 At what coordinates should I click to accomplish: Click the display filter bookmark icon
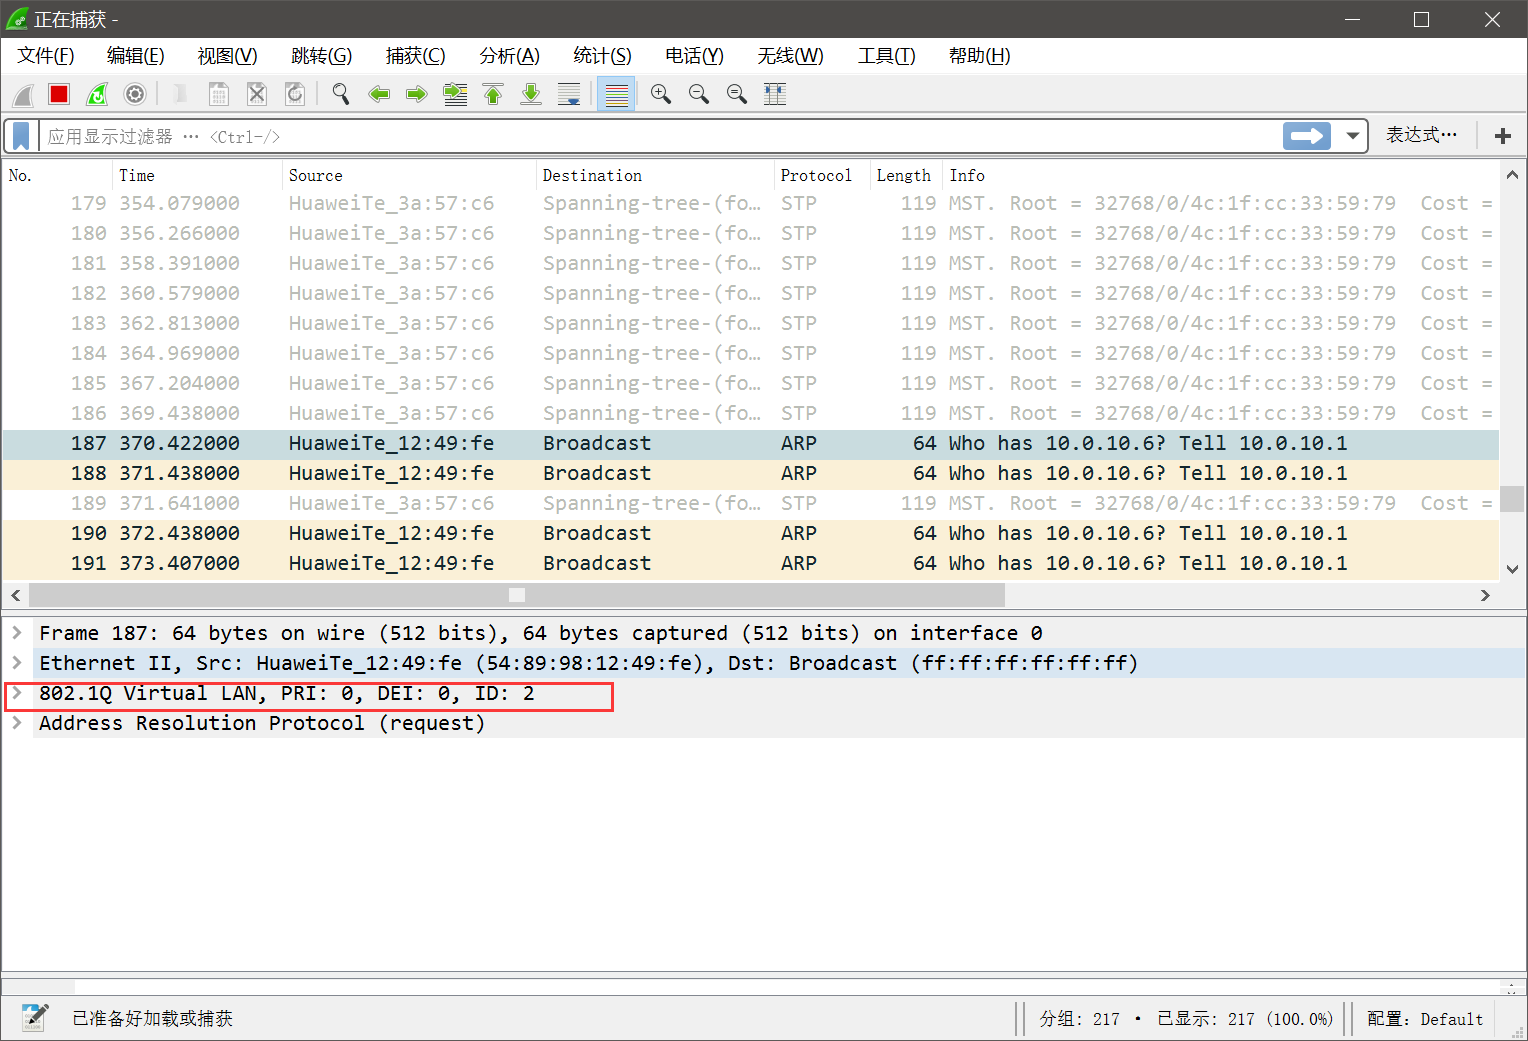pyautogui.click(x=21, y=136)
